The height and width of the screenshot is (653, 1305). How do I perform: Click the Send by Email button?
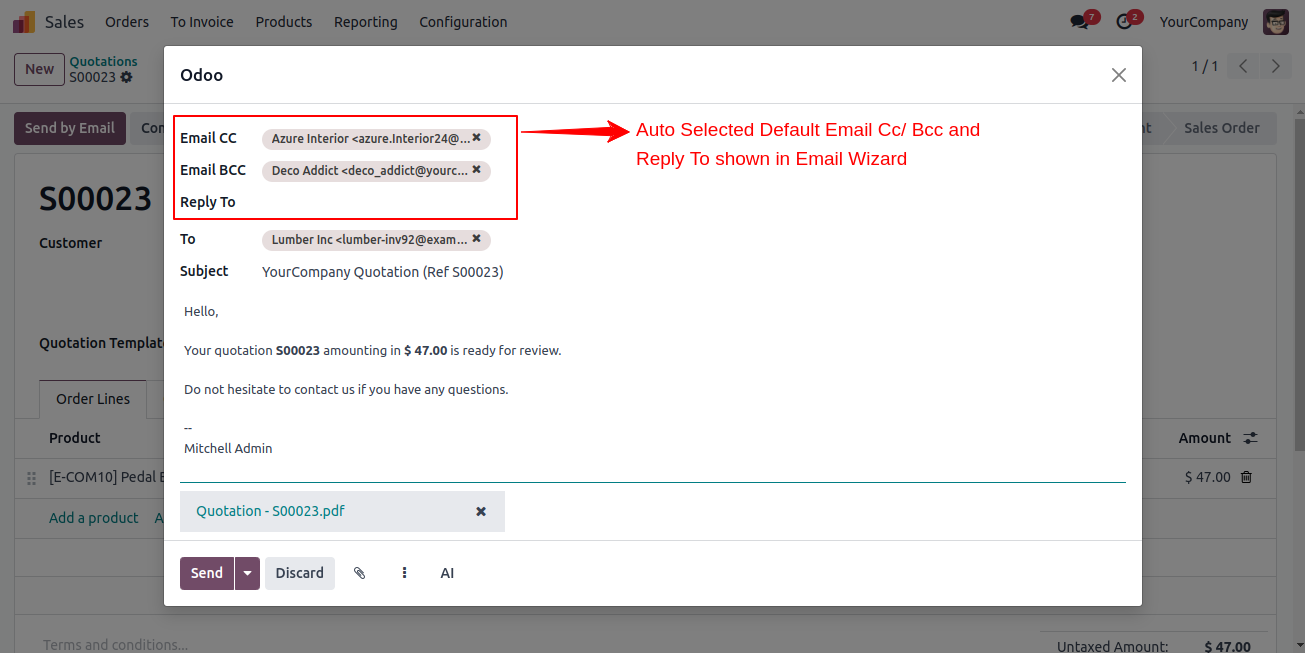pyautogui.click(x=70, y=128)
